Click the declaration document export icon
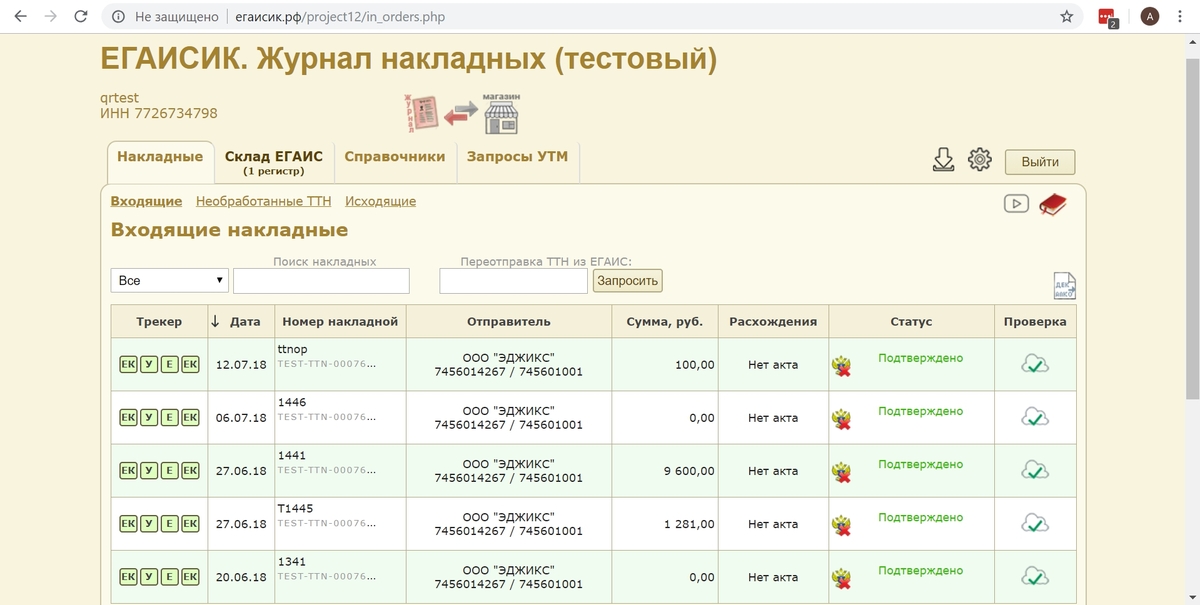This screenshot has width=1200, height=605. coord(1064,286)
